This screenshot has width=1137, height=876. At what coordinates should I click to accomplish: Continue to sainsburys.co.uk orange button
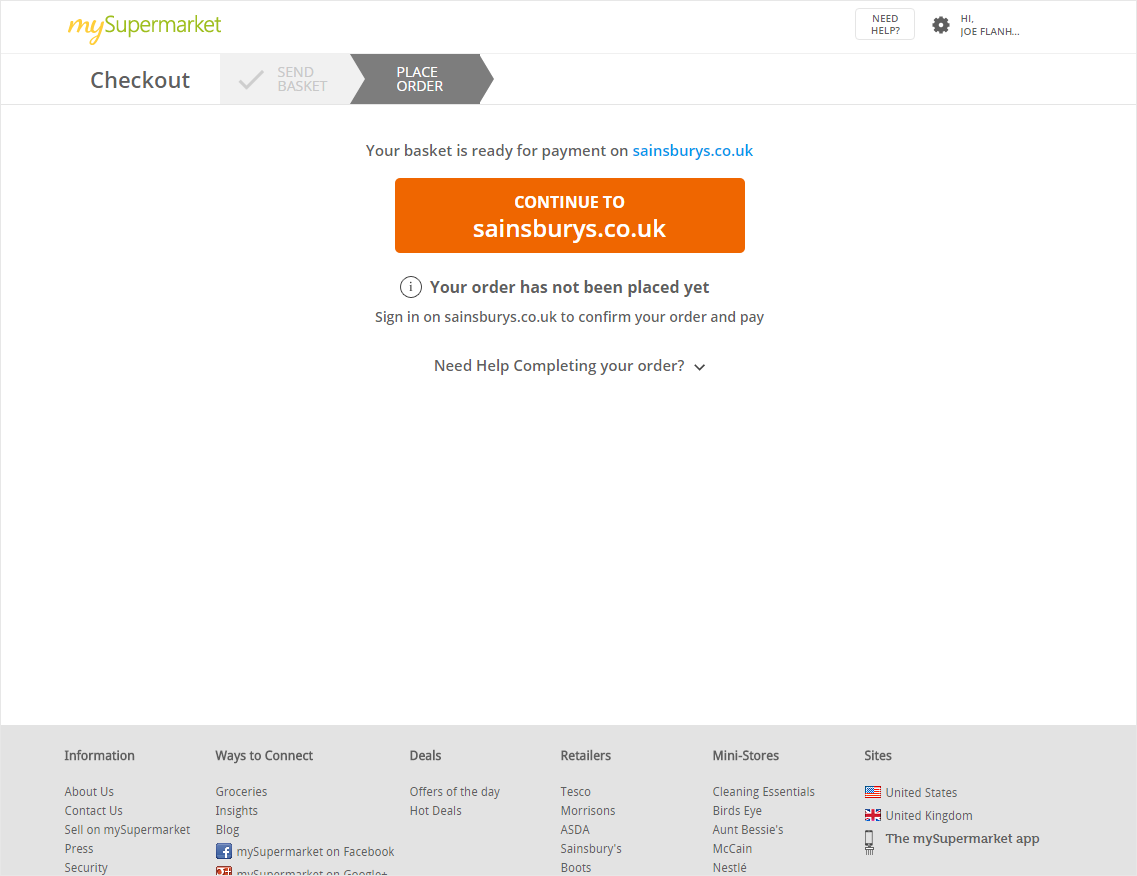(x=569, y=215)
